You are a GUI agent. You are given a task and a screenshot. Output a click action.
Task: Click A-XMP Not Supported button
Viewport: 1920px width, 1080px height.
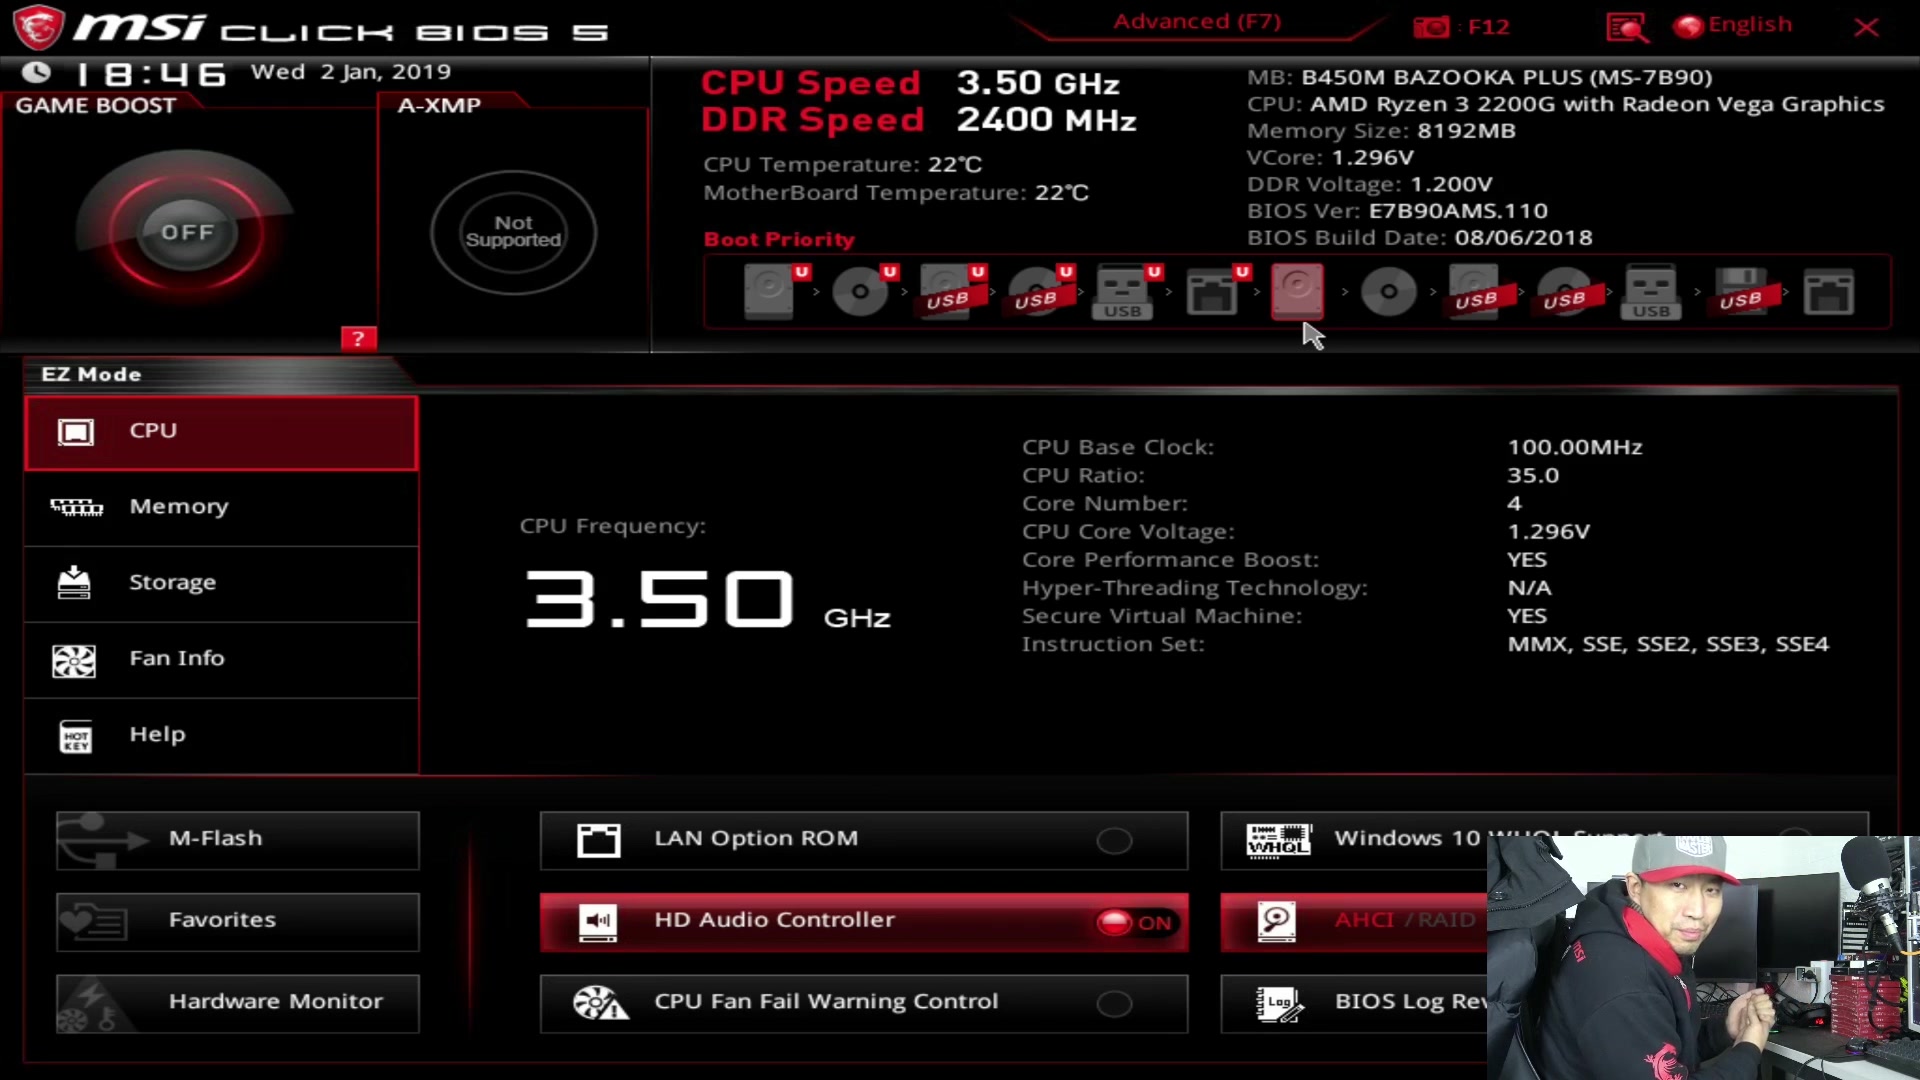coord(512,231)
